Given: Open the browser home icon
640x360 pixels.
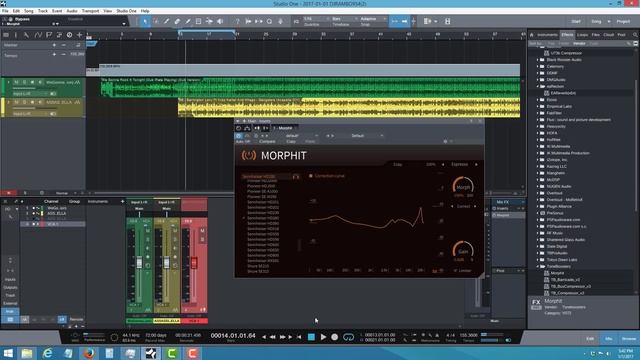Looking at the screenshot, I should (x=532, y=35).
